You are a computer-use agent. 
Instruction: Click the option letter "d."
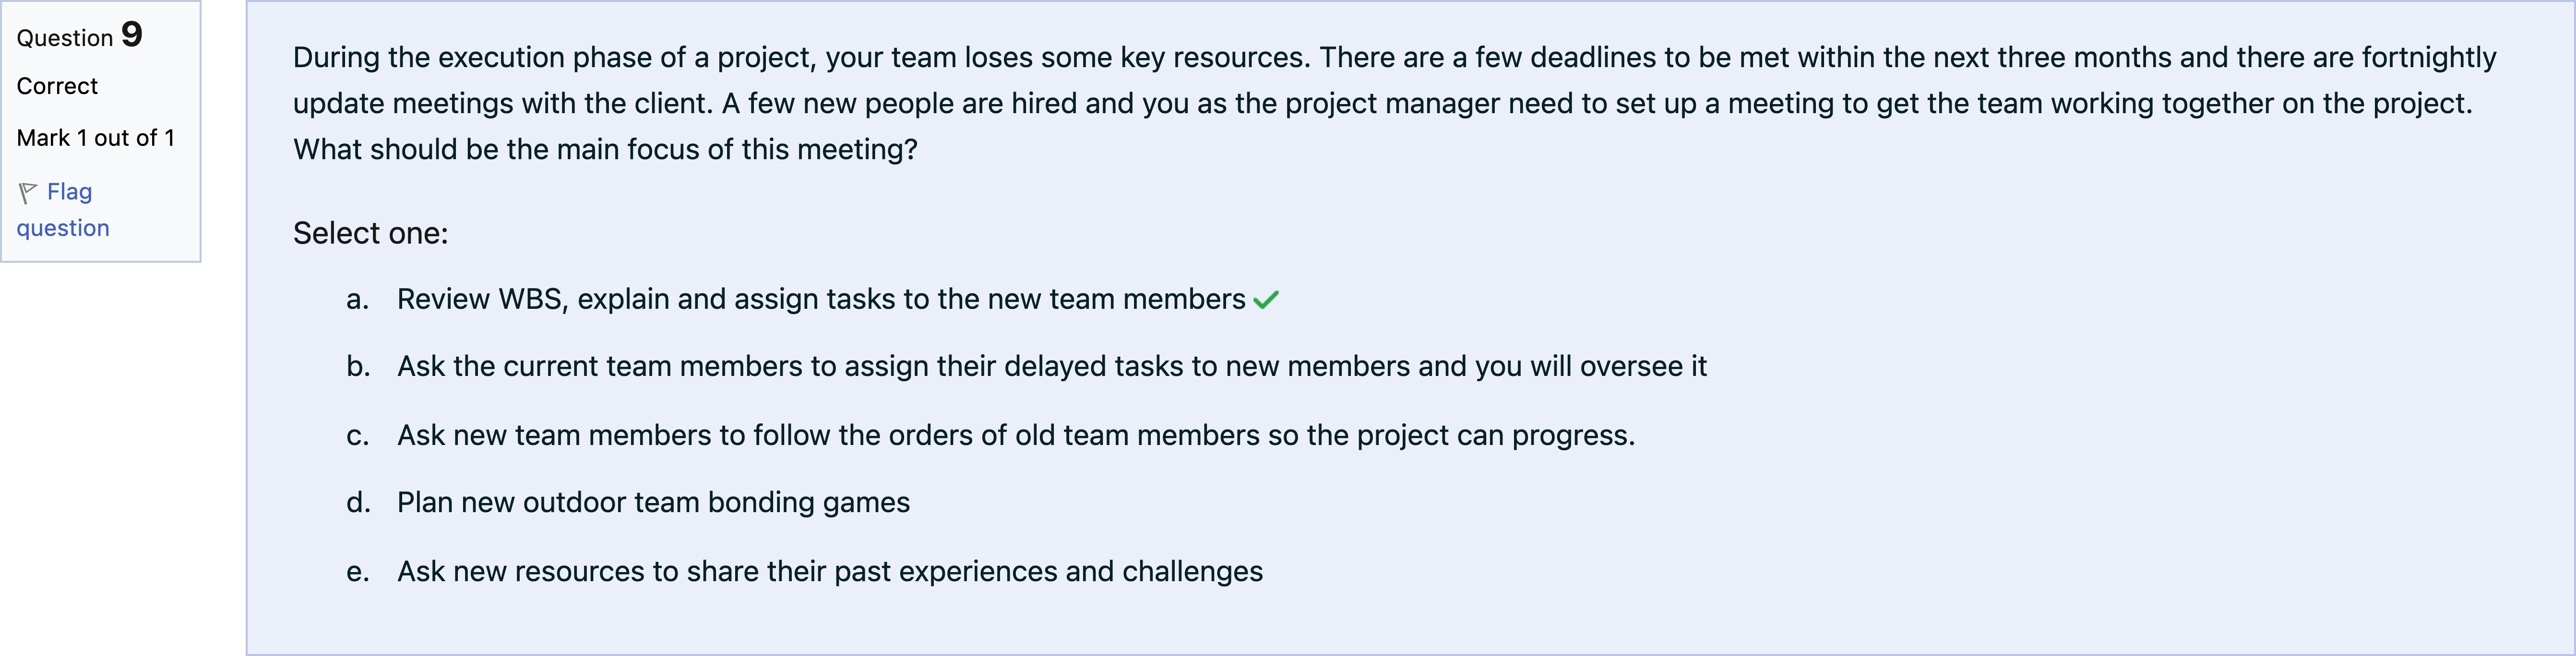pos(358,503)
